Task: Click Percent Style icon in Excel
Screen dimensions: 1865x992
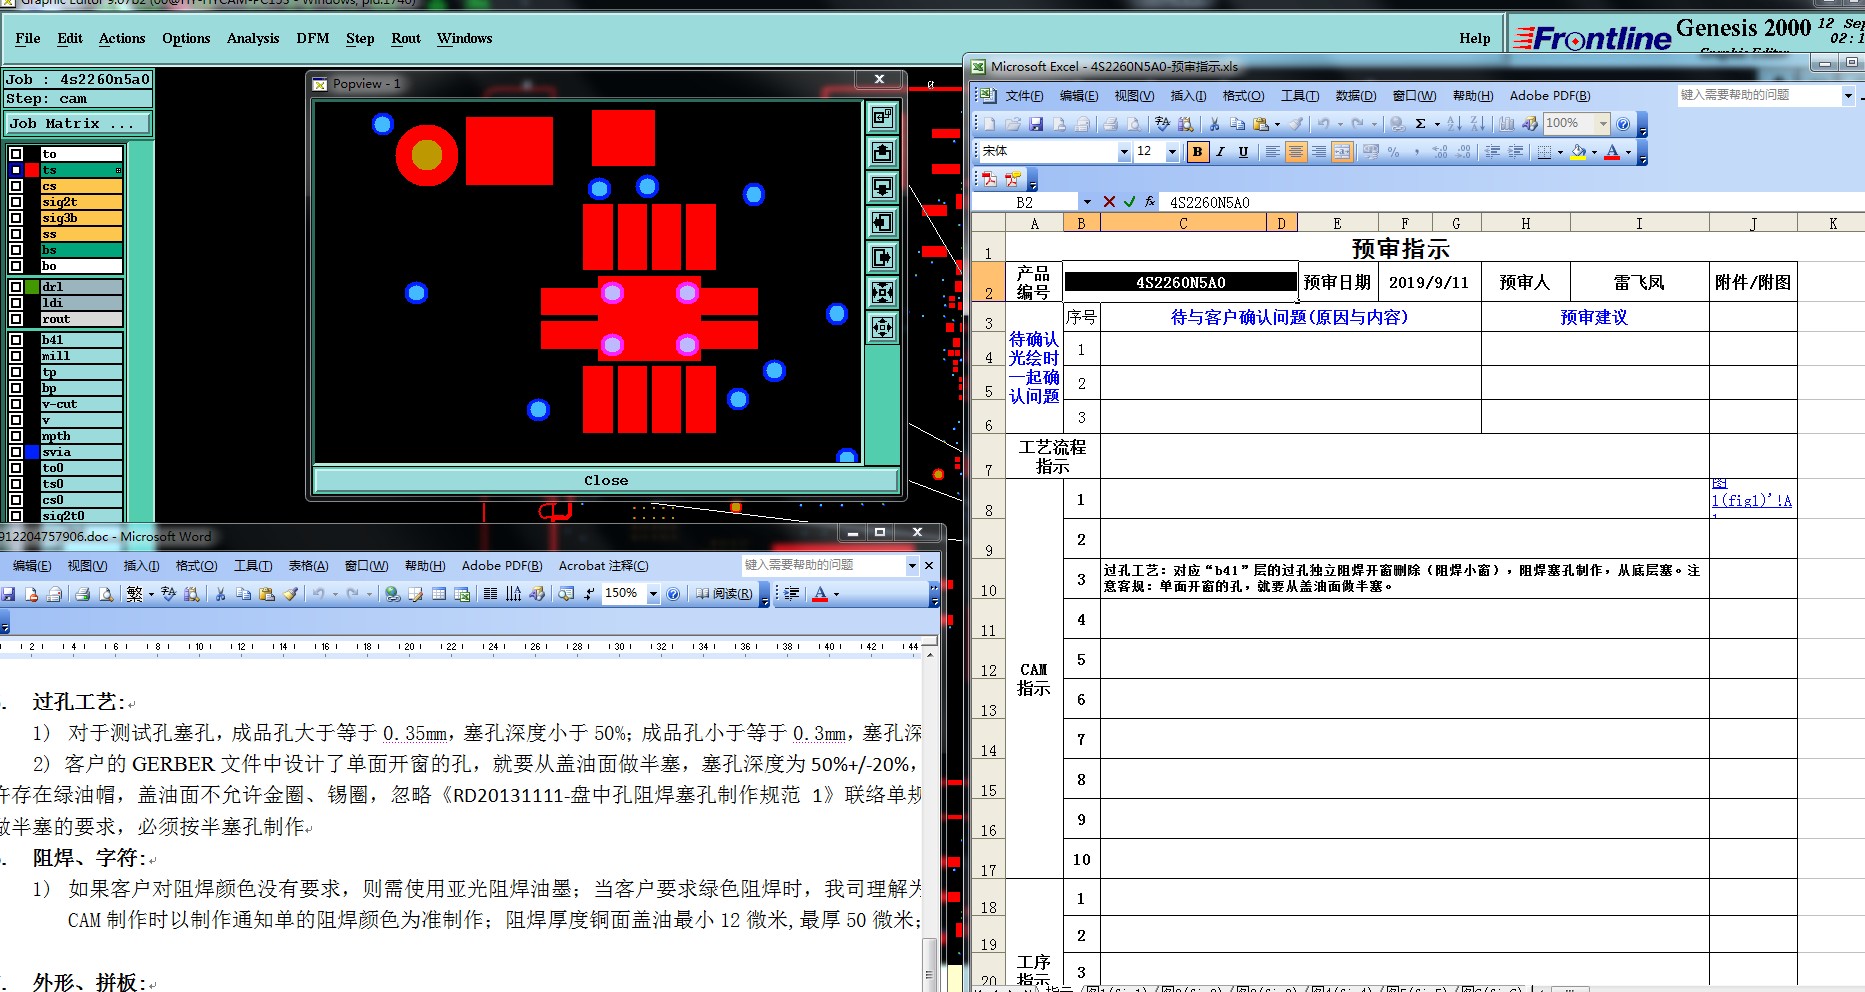Action: coord(1393,152)
